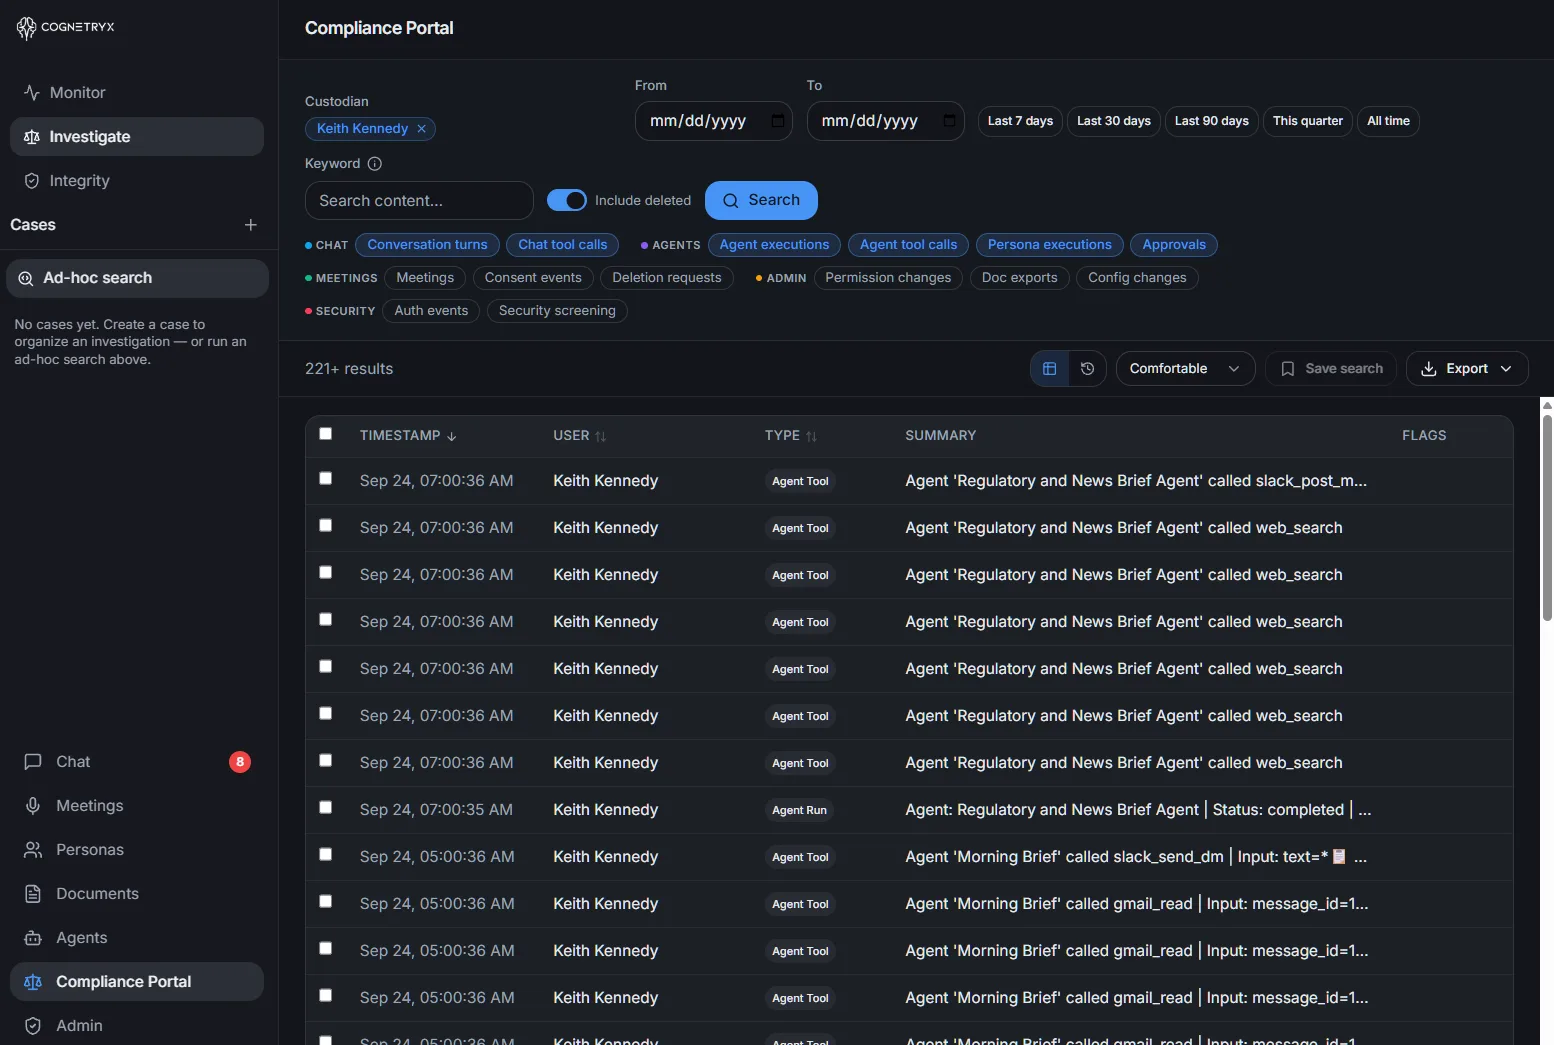1554x1045 pixels.
Task: Open the Integrity section
Action: (x=137, y=181)
